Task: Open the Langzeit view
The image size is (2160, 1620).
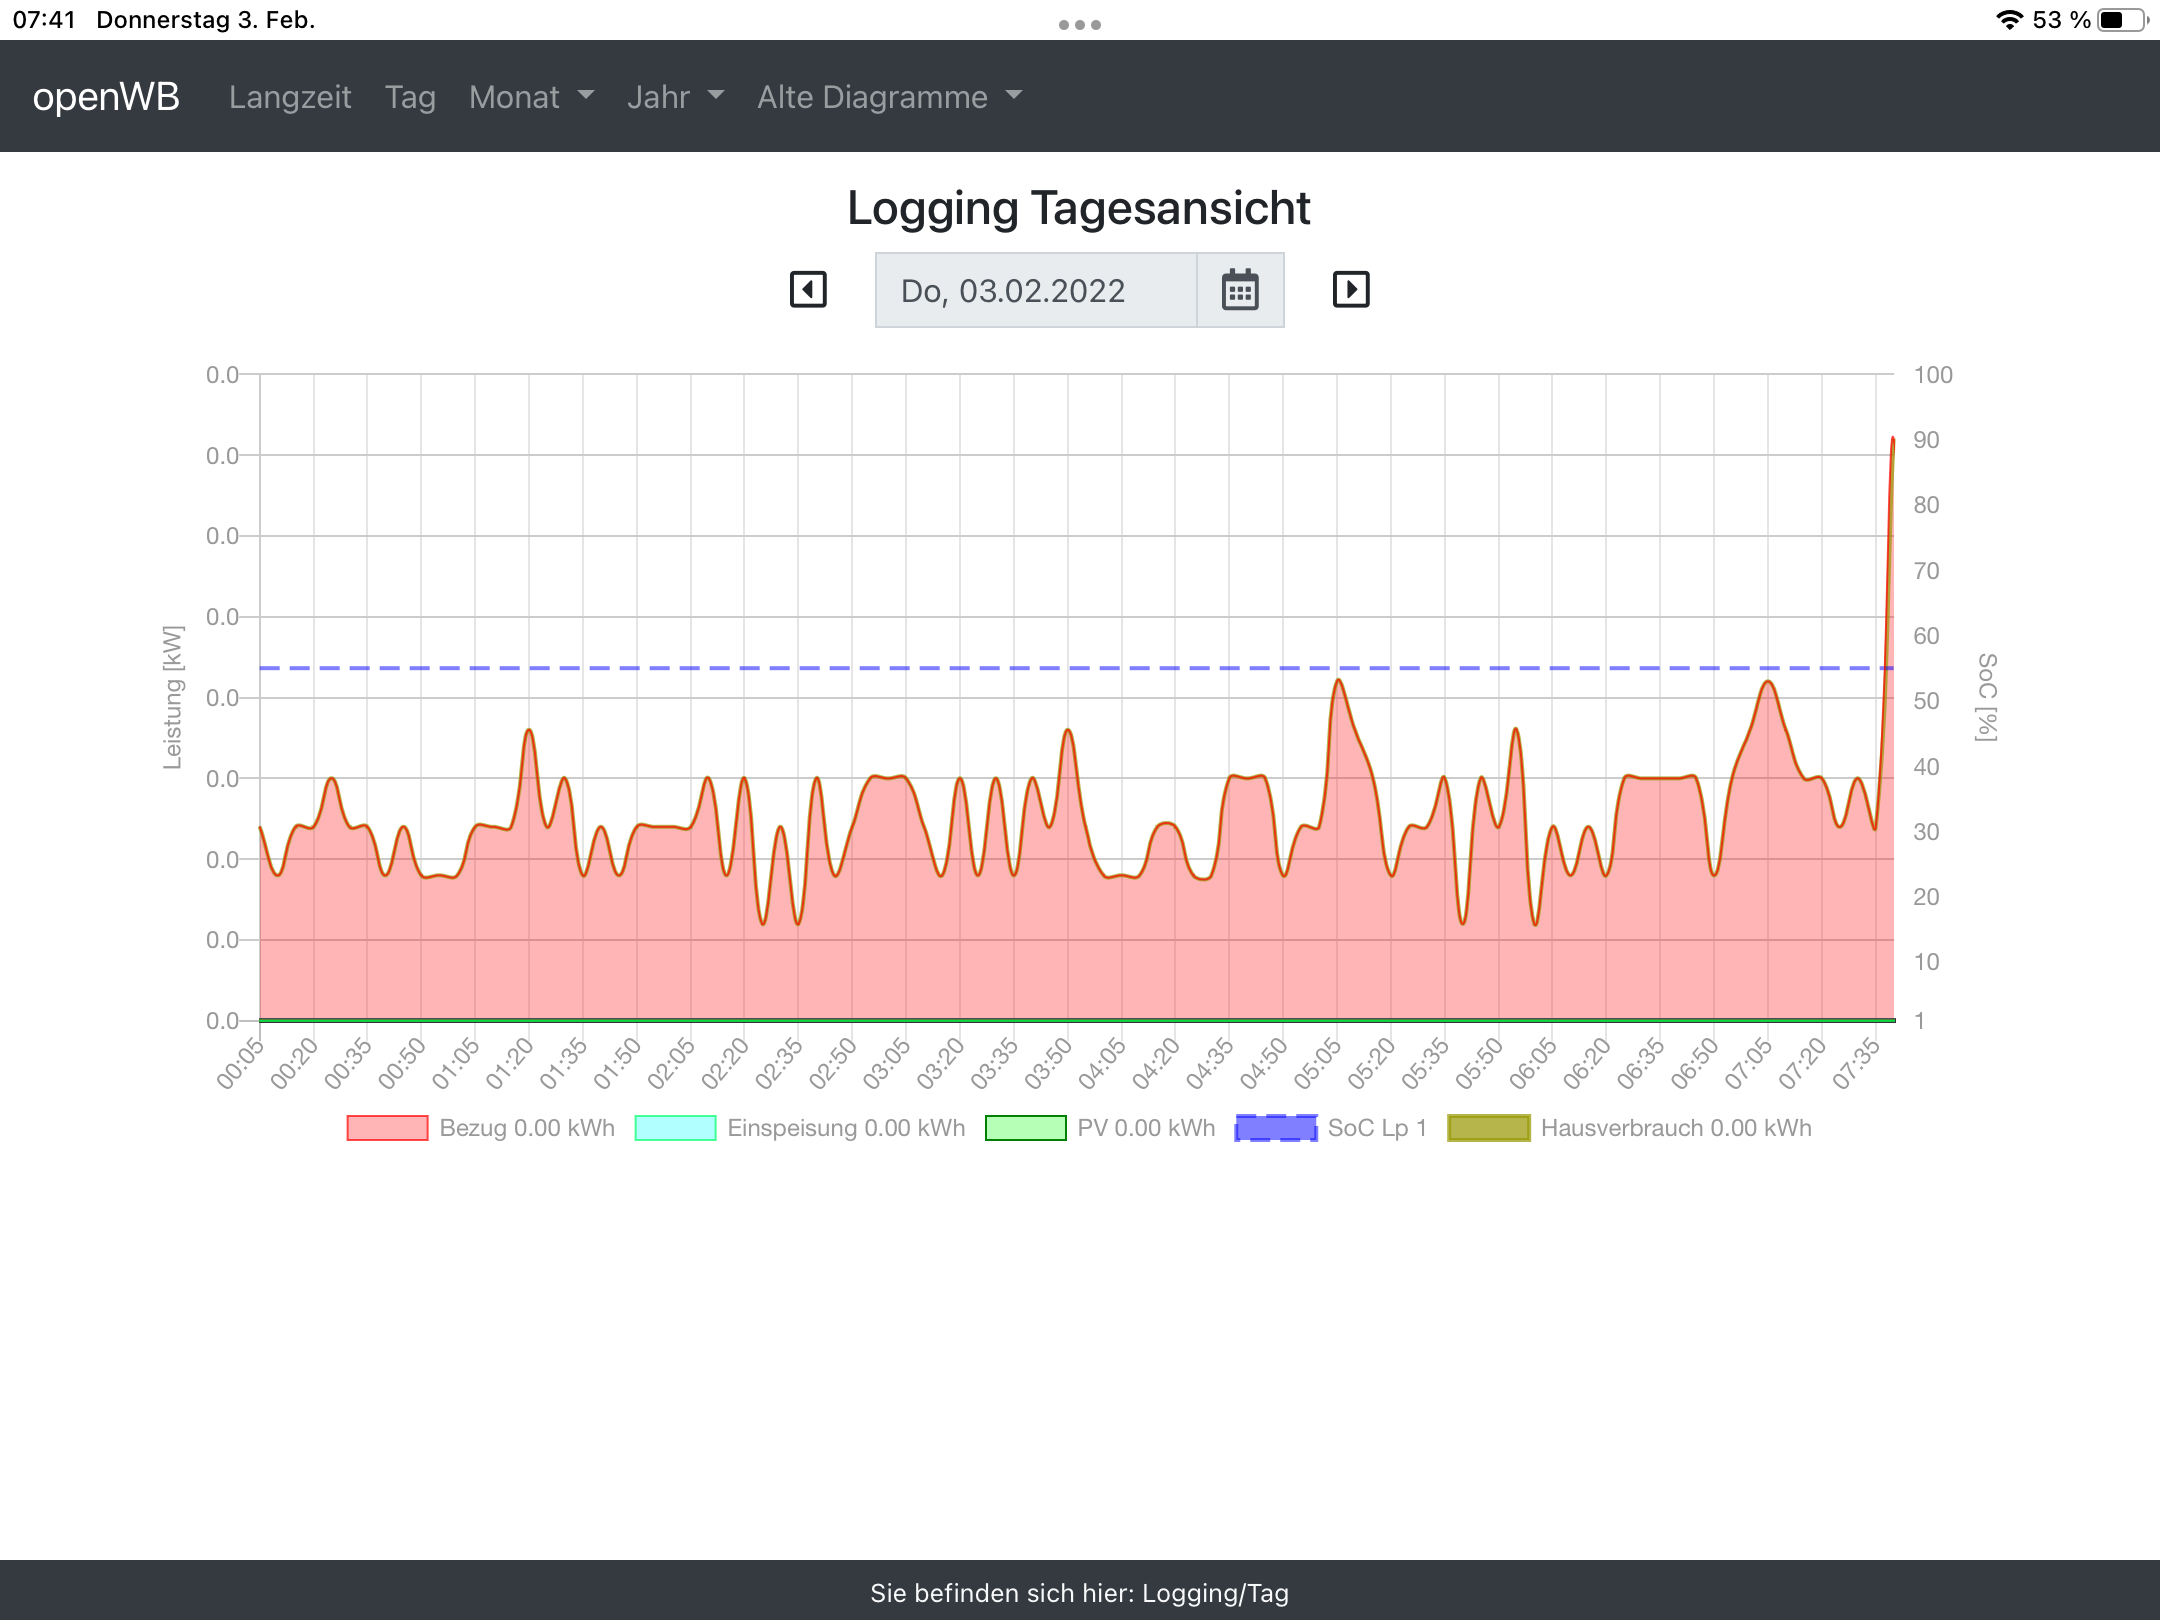Action: (290, 97)
